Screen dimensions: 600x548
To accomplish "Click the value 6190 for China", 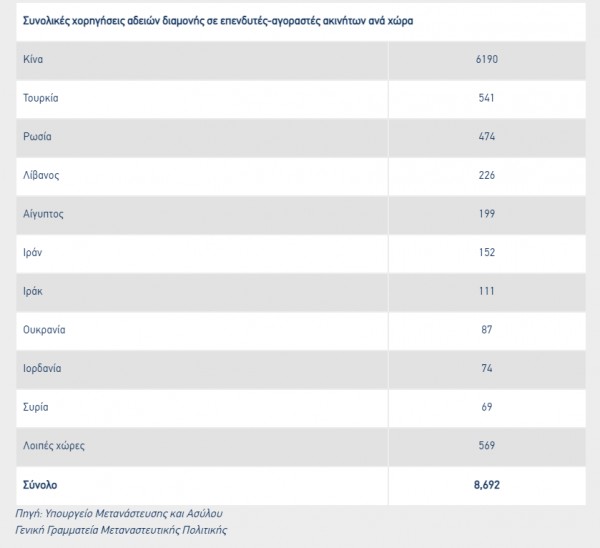I will click(486, 59).
